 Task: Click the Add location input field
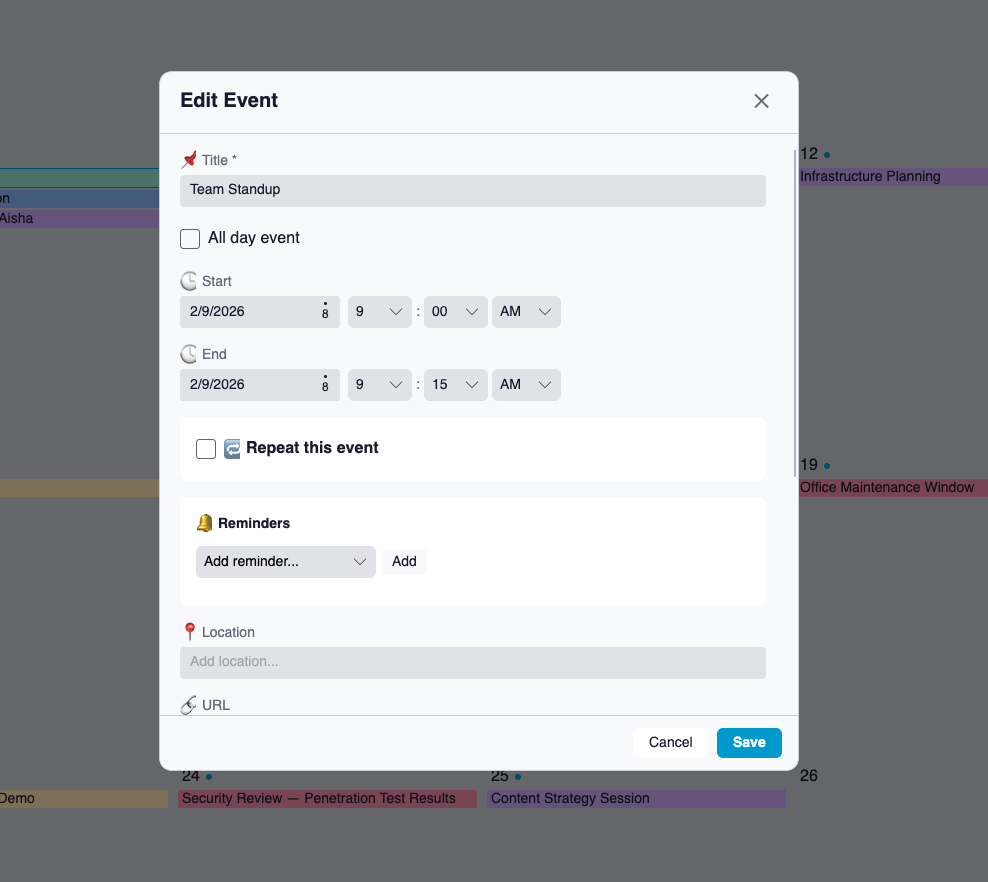pyautogui.click(x=472, y=662)
